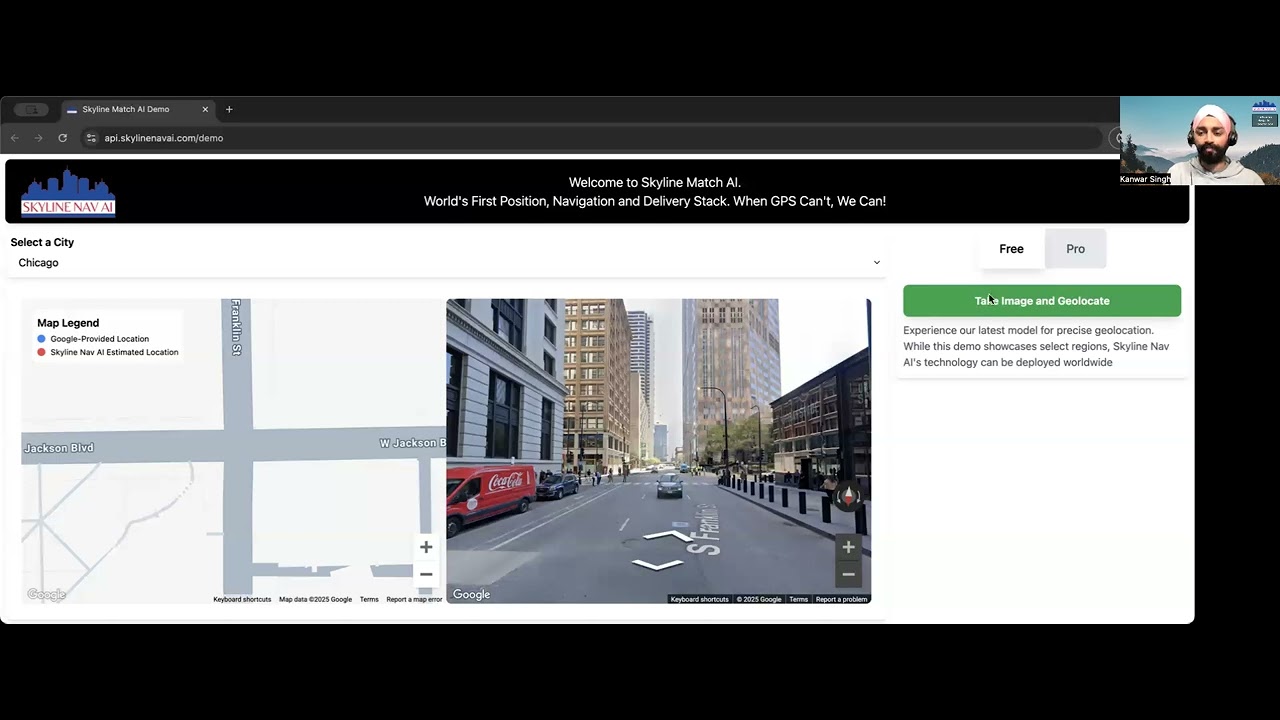Viewport: 1280px width, 720px height.
Task: Click Report a problem link
Action: pos(841,599)
